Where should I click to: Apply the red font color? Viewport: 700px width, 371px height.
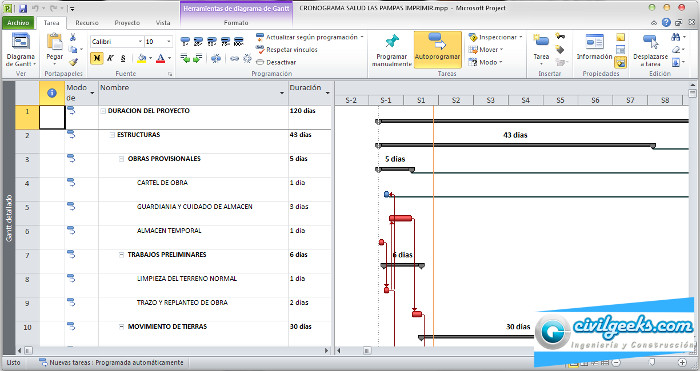[160, 58]
